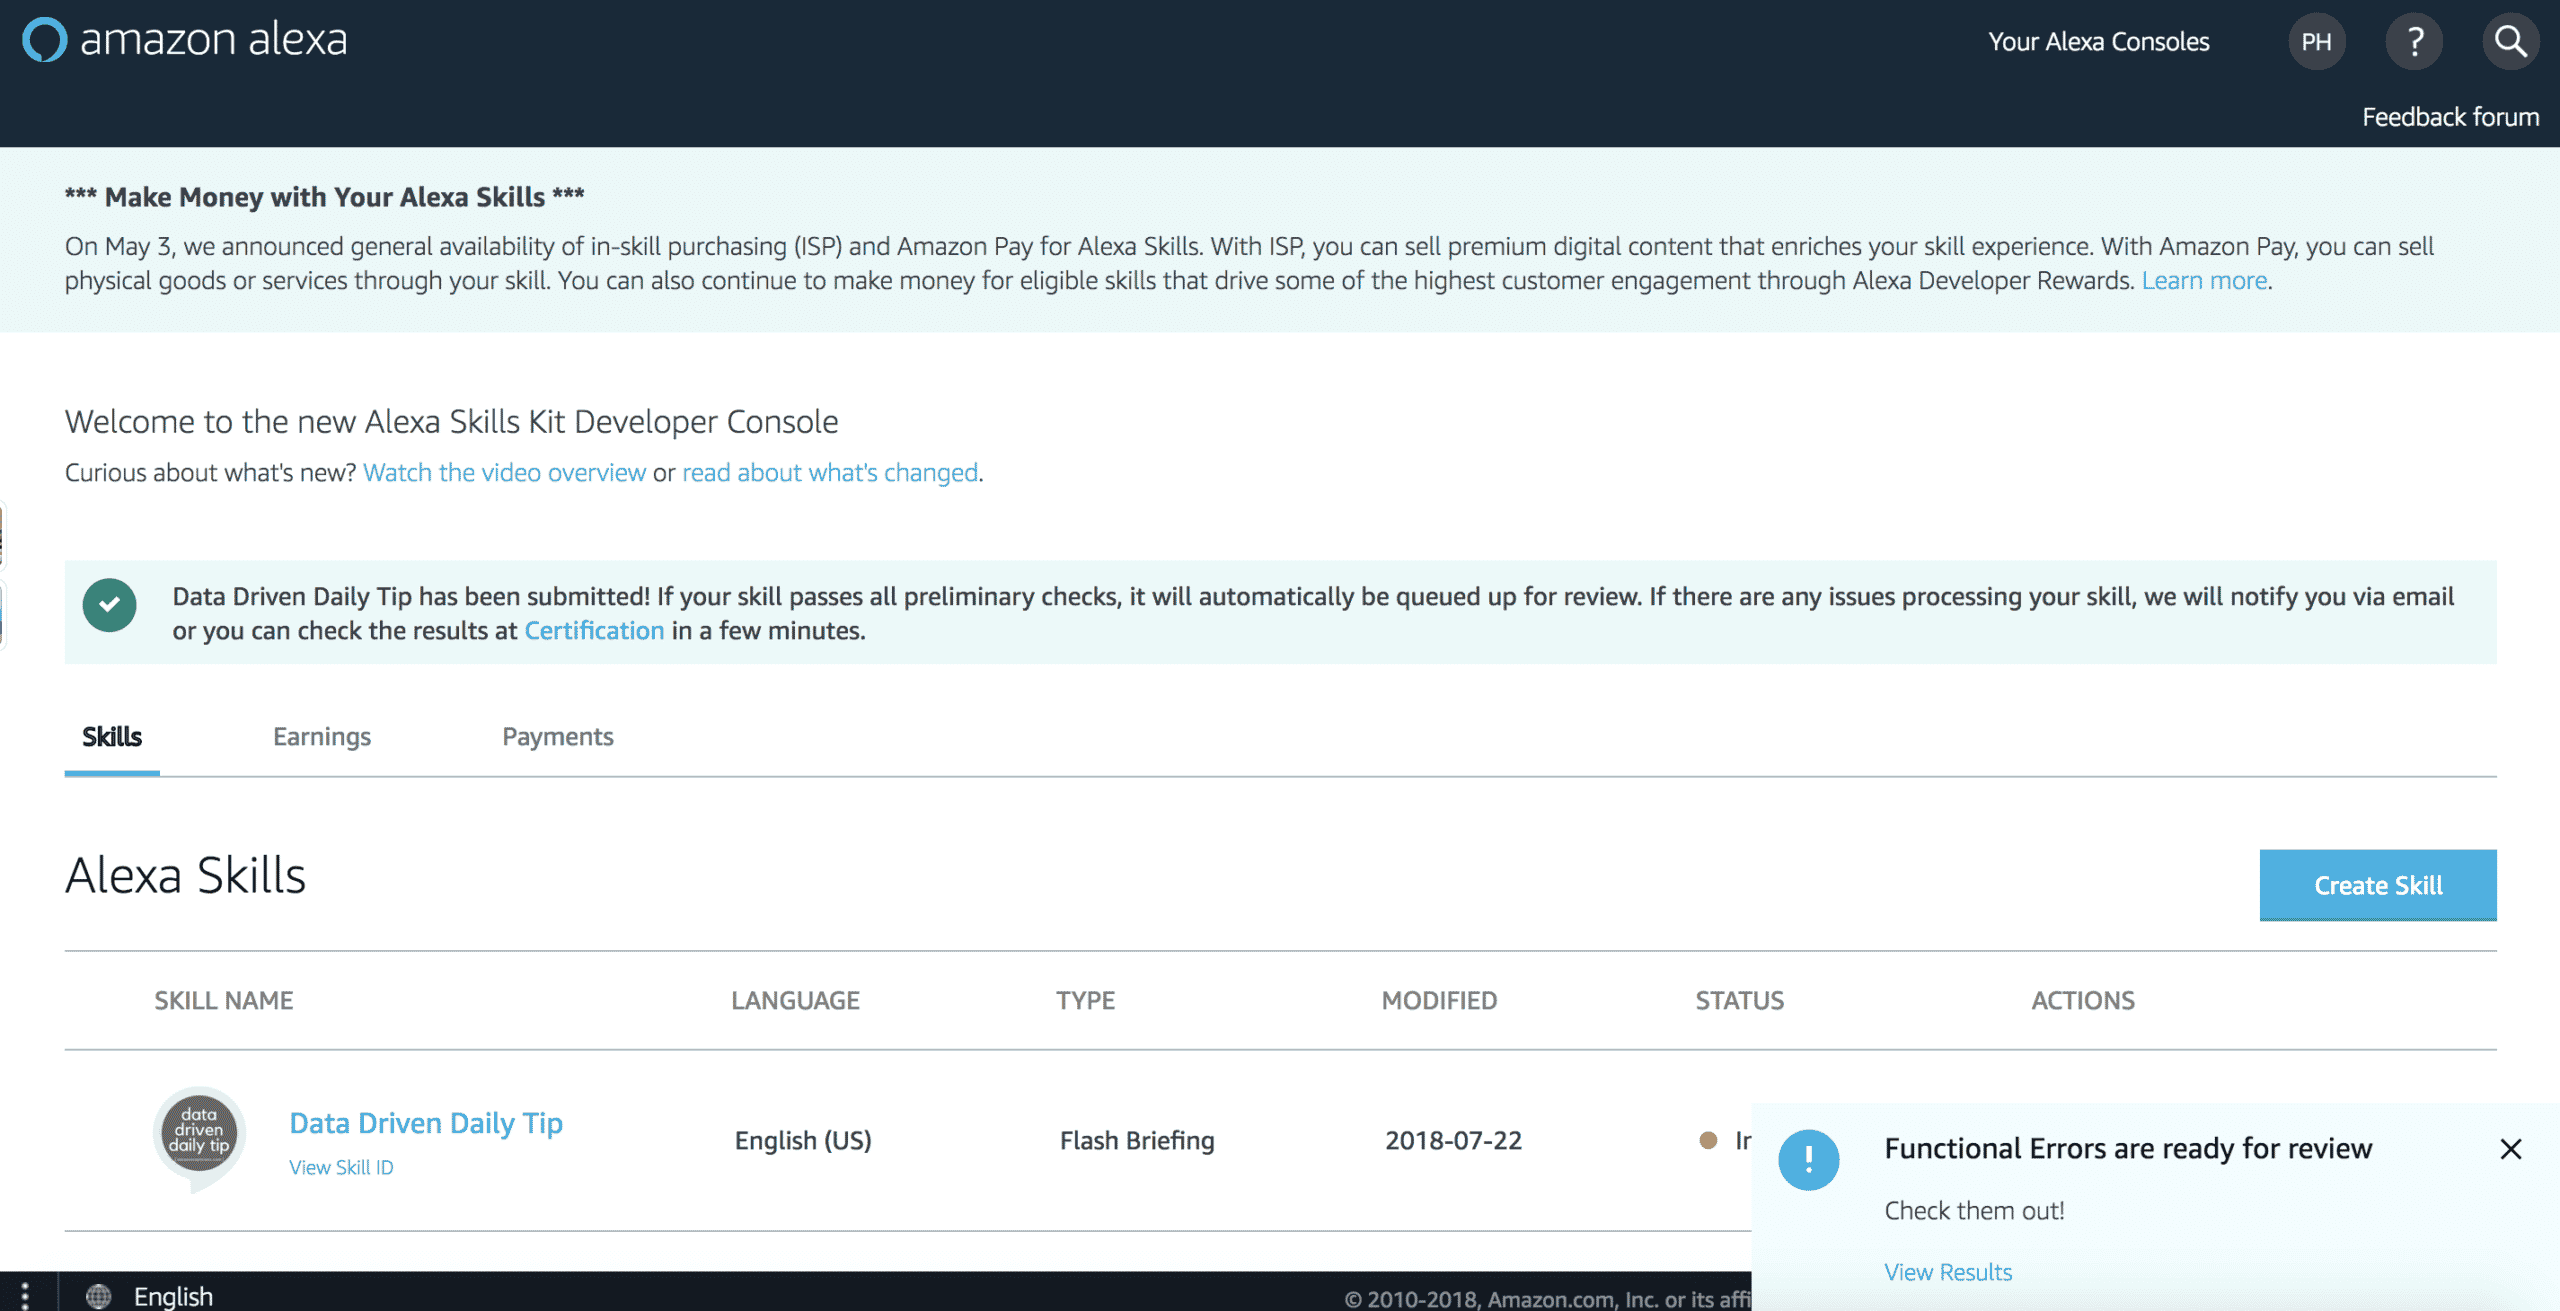Click the 2018-07-22 modified date

(1453, 1141)
